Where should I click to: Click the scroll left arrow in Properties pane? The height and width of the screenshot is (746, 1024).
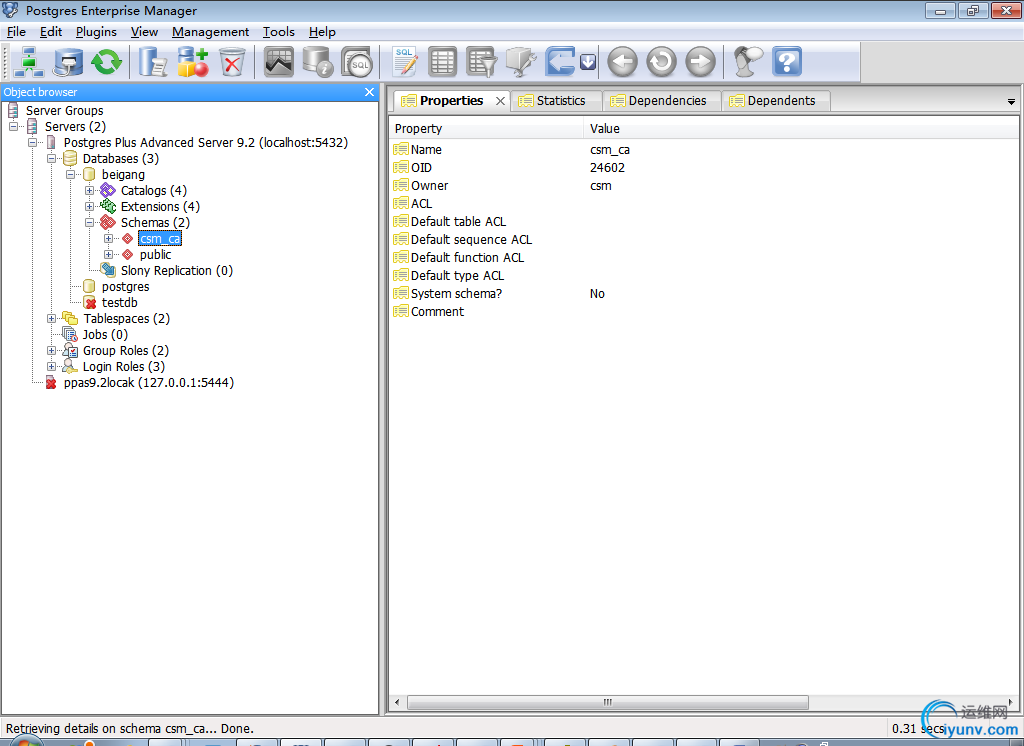(397, 702)
